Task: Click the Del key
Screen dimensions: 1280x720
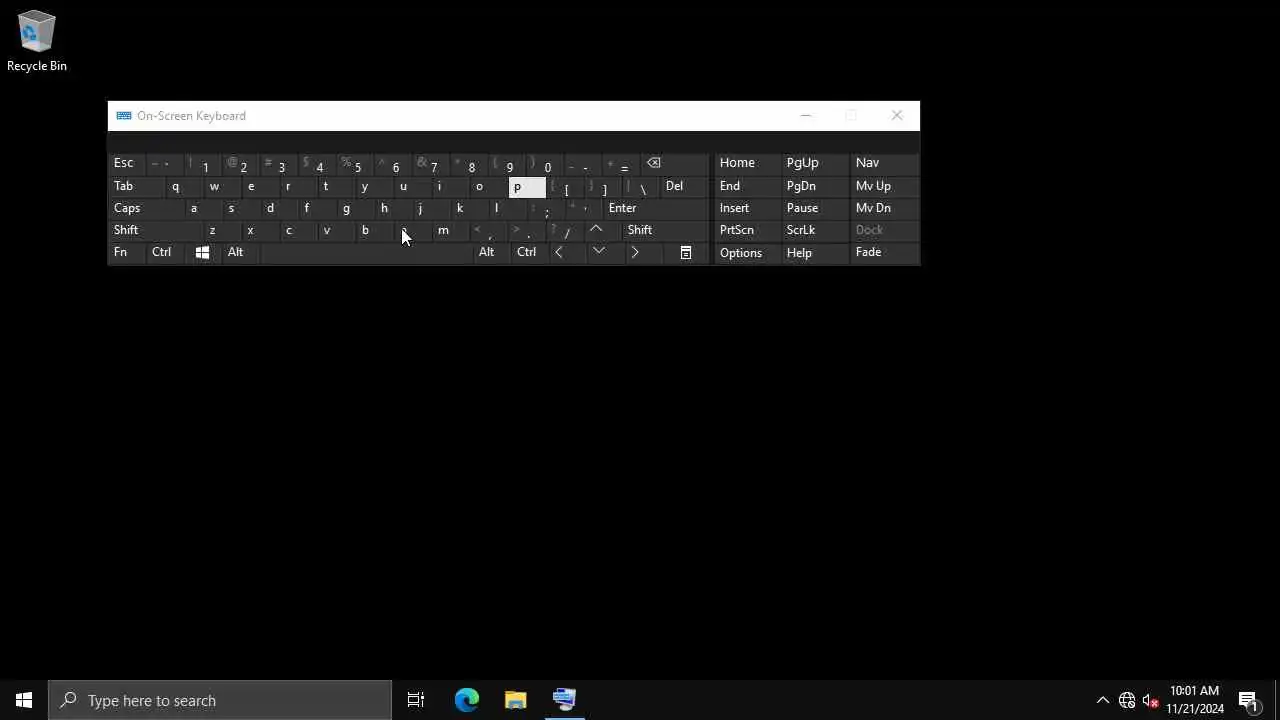Action: tap(684, 186)
